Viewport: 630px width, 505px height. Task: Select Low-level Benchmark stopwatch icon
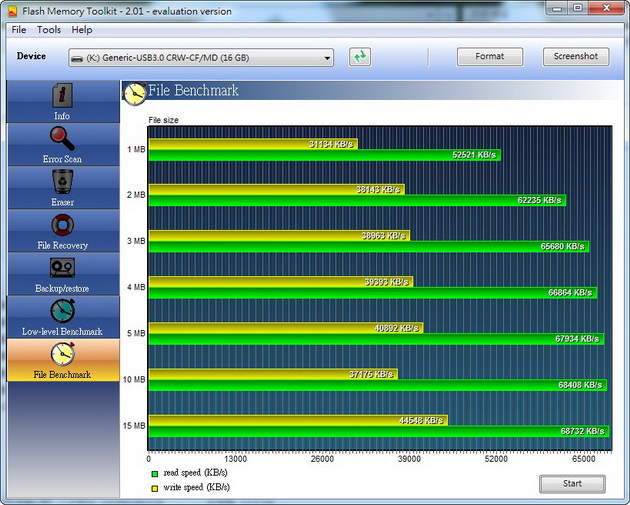pyautogui.click(x=62, y=311)
